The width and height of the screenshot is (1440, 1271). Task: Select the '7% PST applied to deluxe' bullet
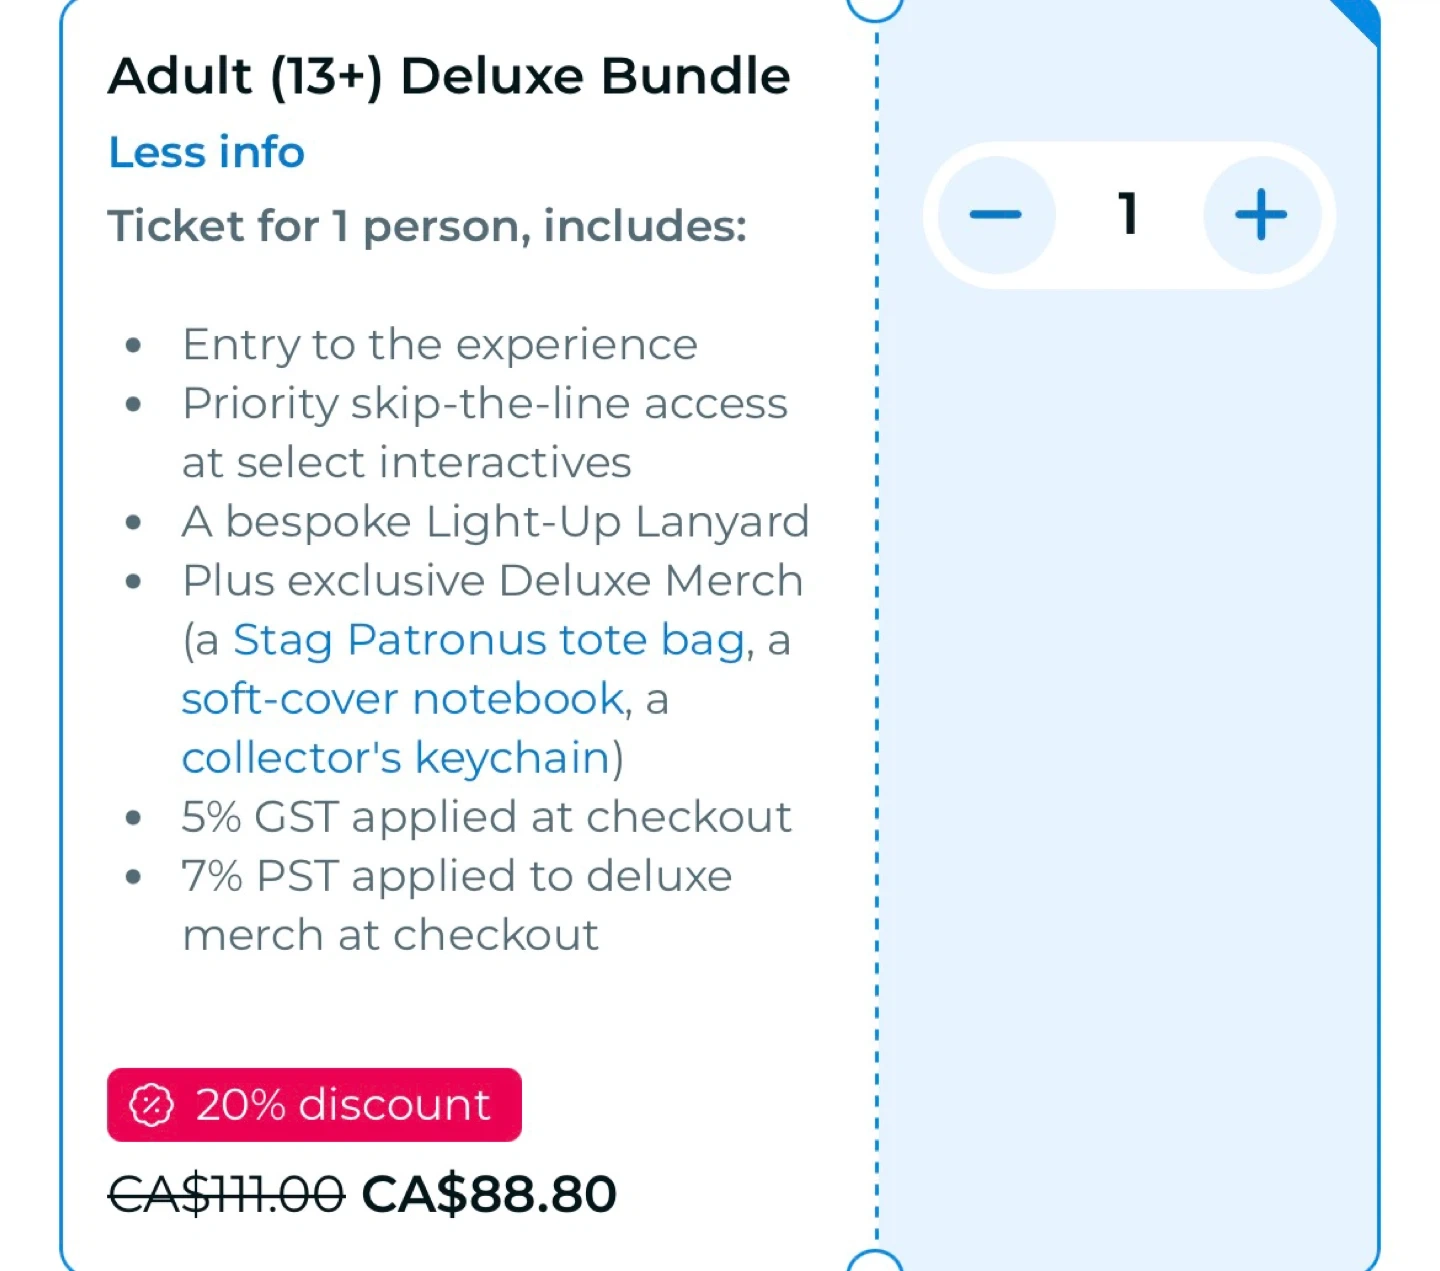(x=457, y=876)
